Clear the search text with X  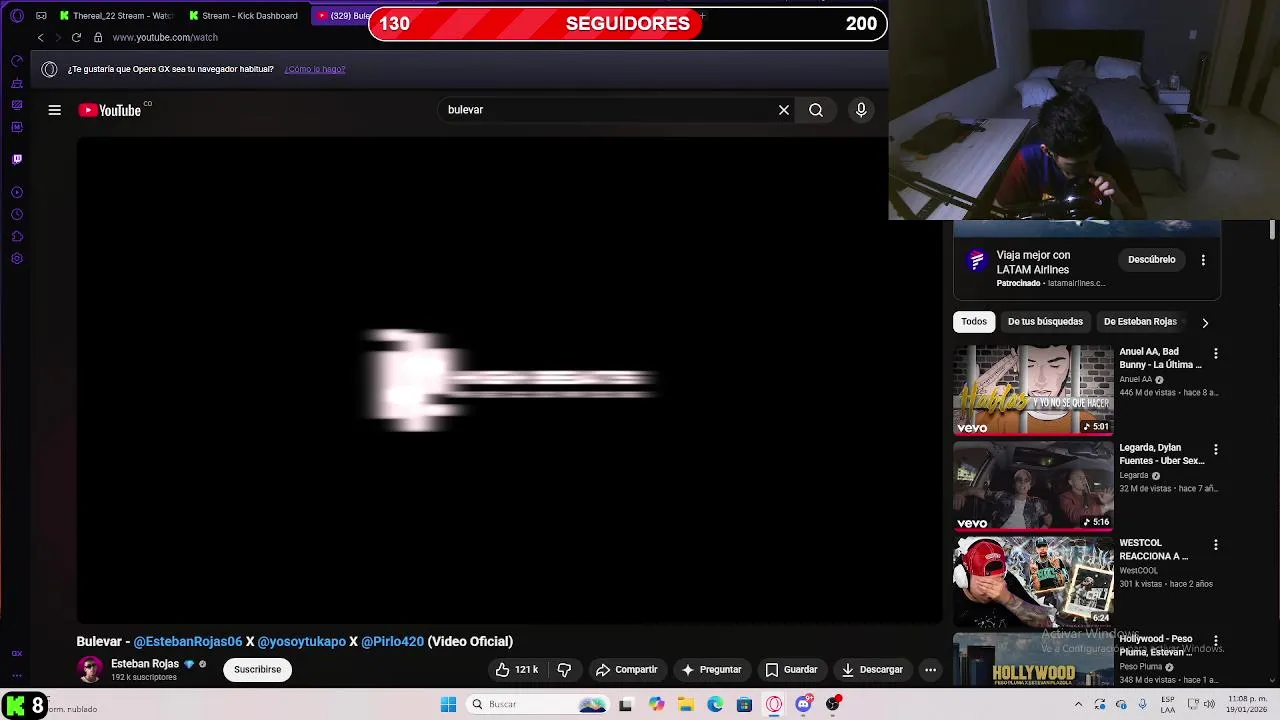click(x=784, y=110)
